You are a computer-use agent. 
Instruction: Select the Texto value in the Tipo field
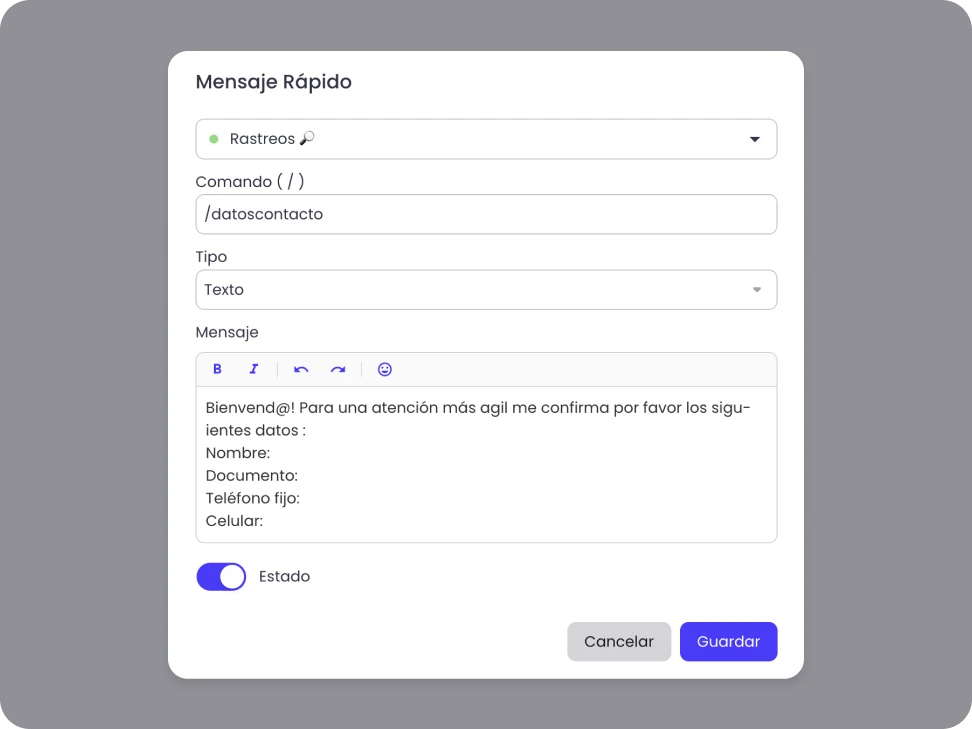224,289
